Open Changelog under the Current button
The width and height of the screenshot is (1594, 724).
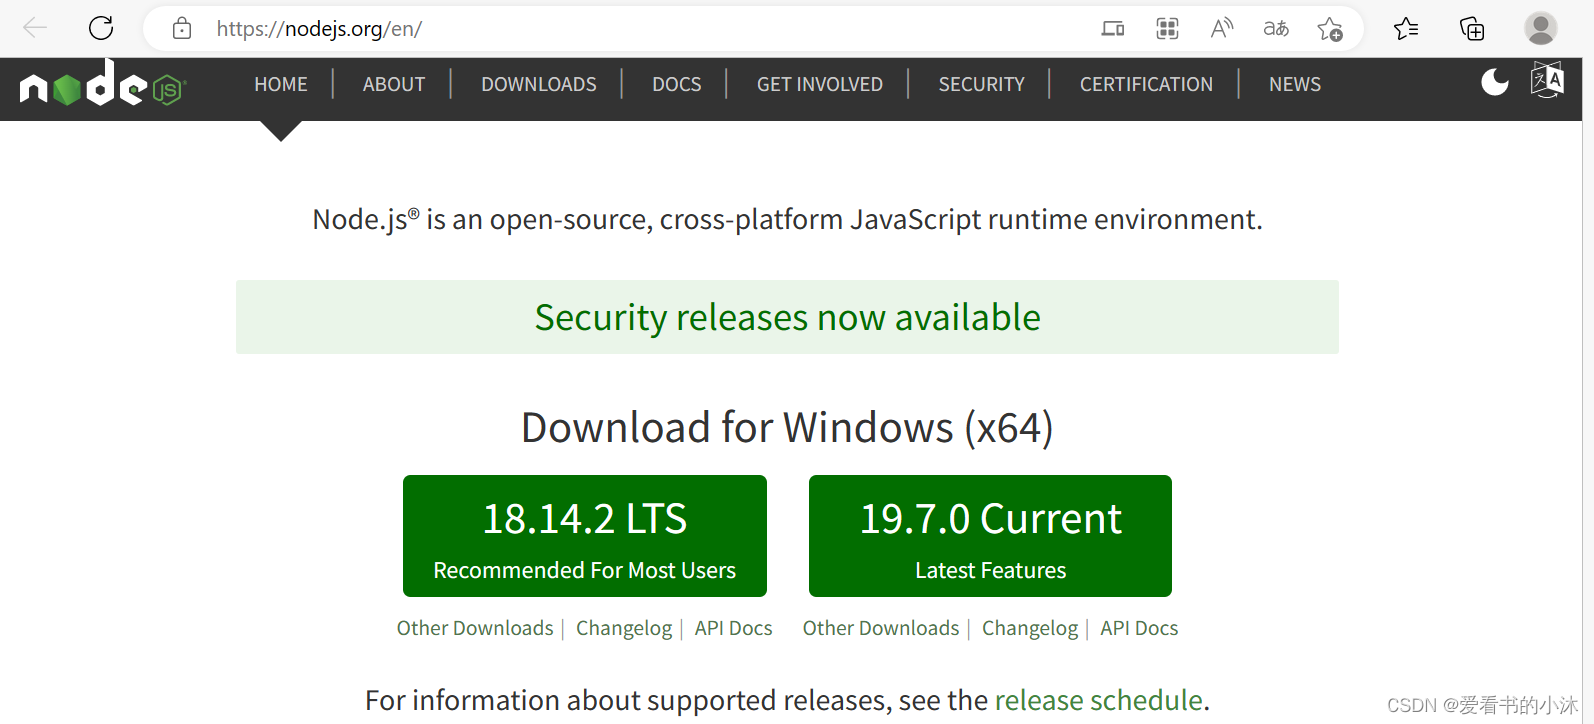pyautogui.click(x=1030, y=628)
